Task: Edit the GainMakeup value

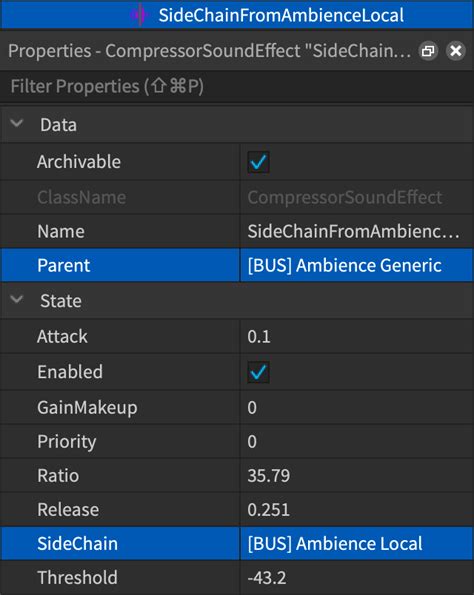Action: tap(357, 408)
